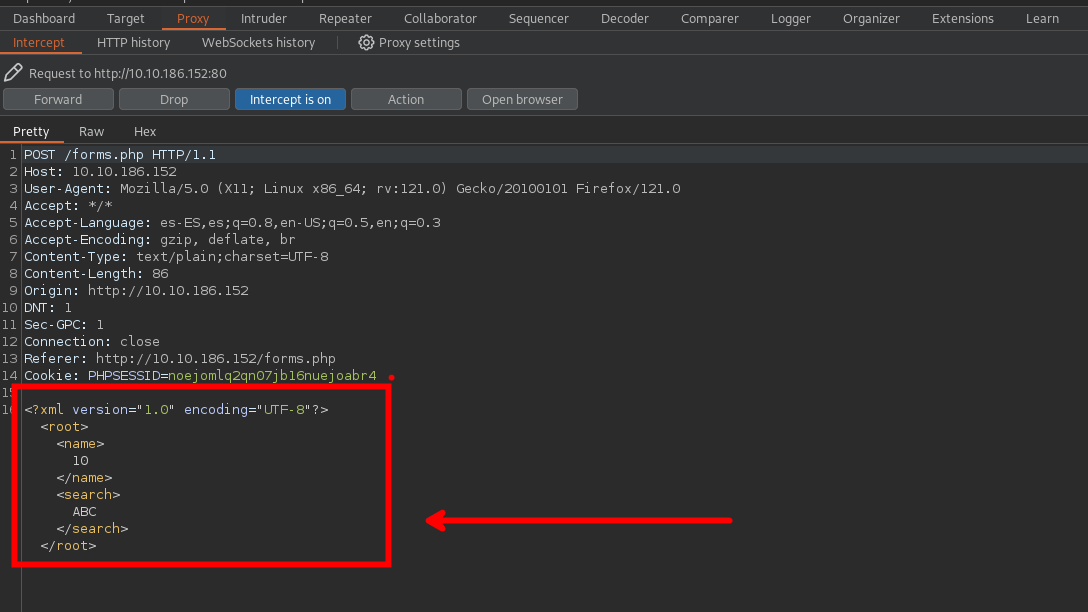Click the Proxy settings gear icon
Screen dimensions: 1088x612
pyautogui.click(x=366, y=43)
